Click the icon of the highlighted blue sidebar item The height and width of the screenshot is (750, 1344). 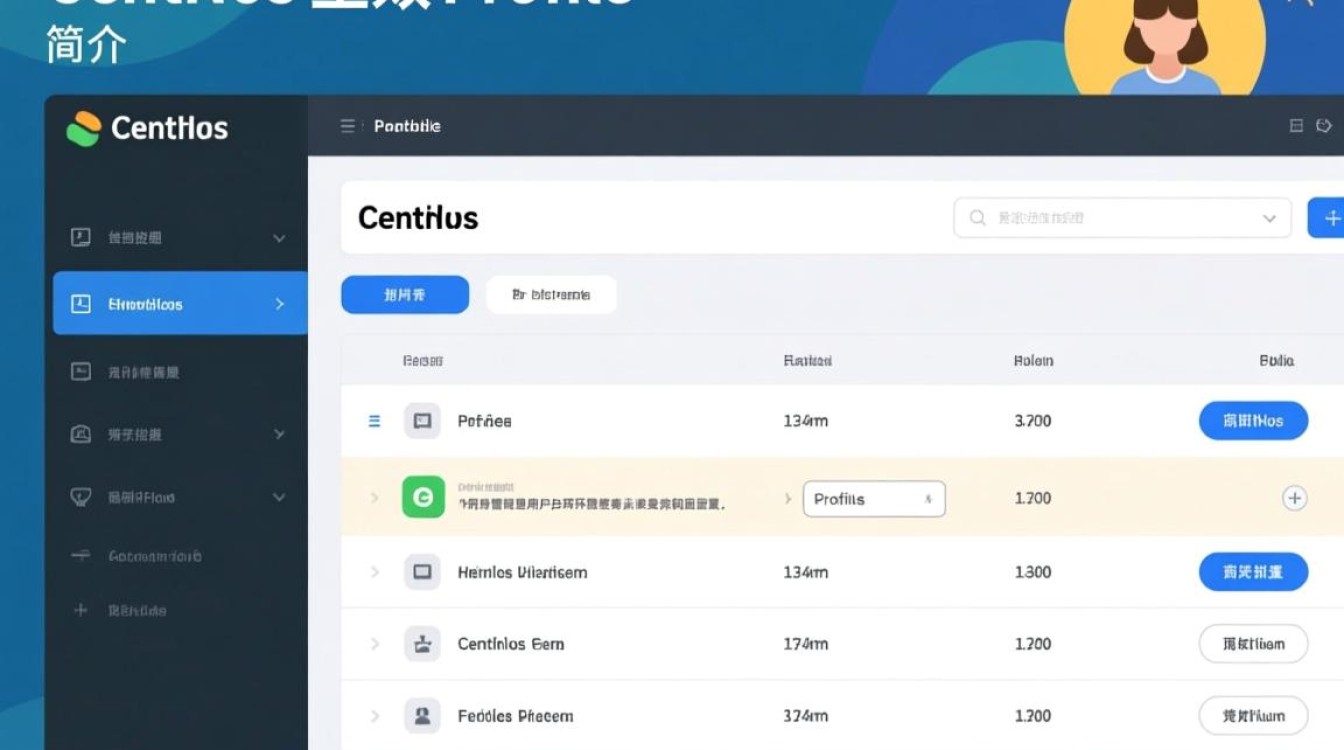[x=81, y=304]
